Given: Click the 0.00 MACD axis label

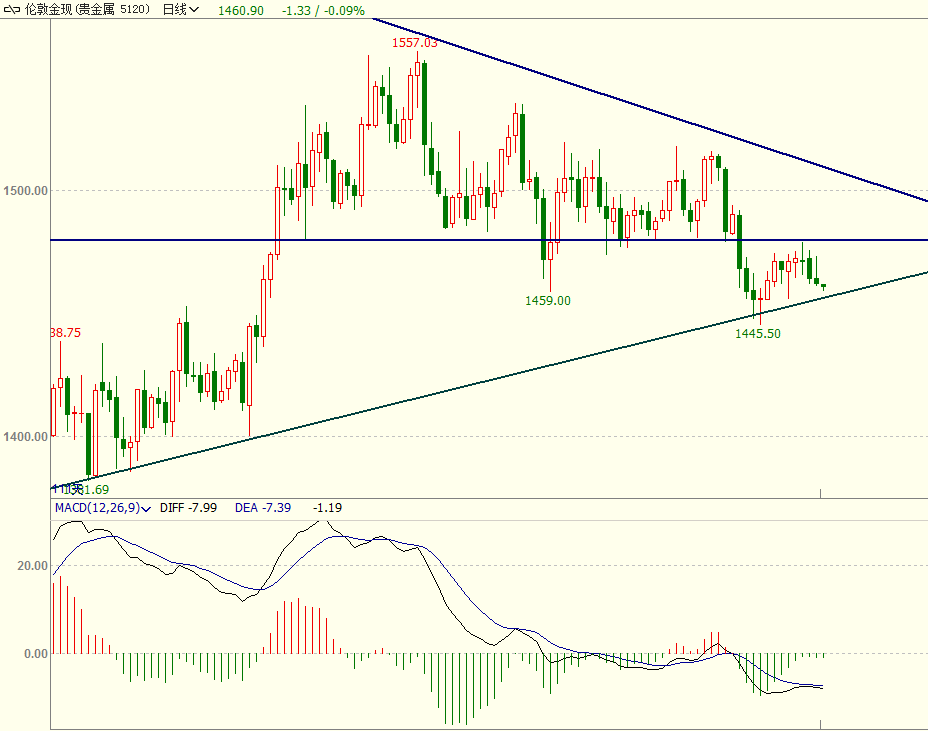Looking at the screenshot, I should pyautogui.click(x=36, y=653).
